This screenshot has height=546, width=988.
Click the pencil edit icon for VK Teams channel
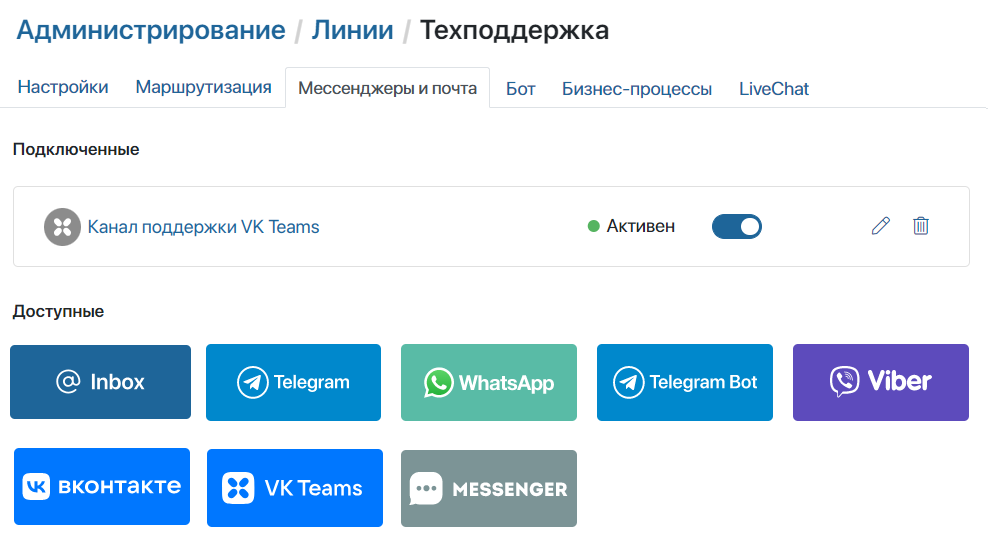(x=881, y=226)
